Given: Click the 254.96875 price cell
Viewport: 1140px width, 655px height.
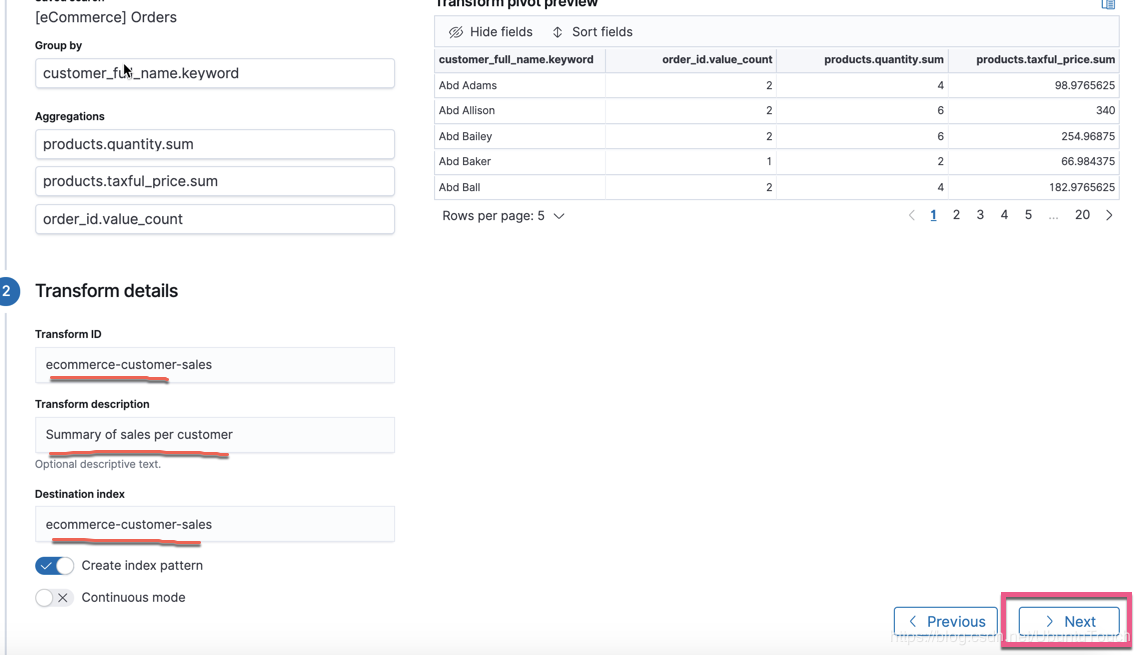Looking at the screenshot, I should (1034, 136).
